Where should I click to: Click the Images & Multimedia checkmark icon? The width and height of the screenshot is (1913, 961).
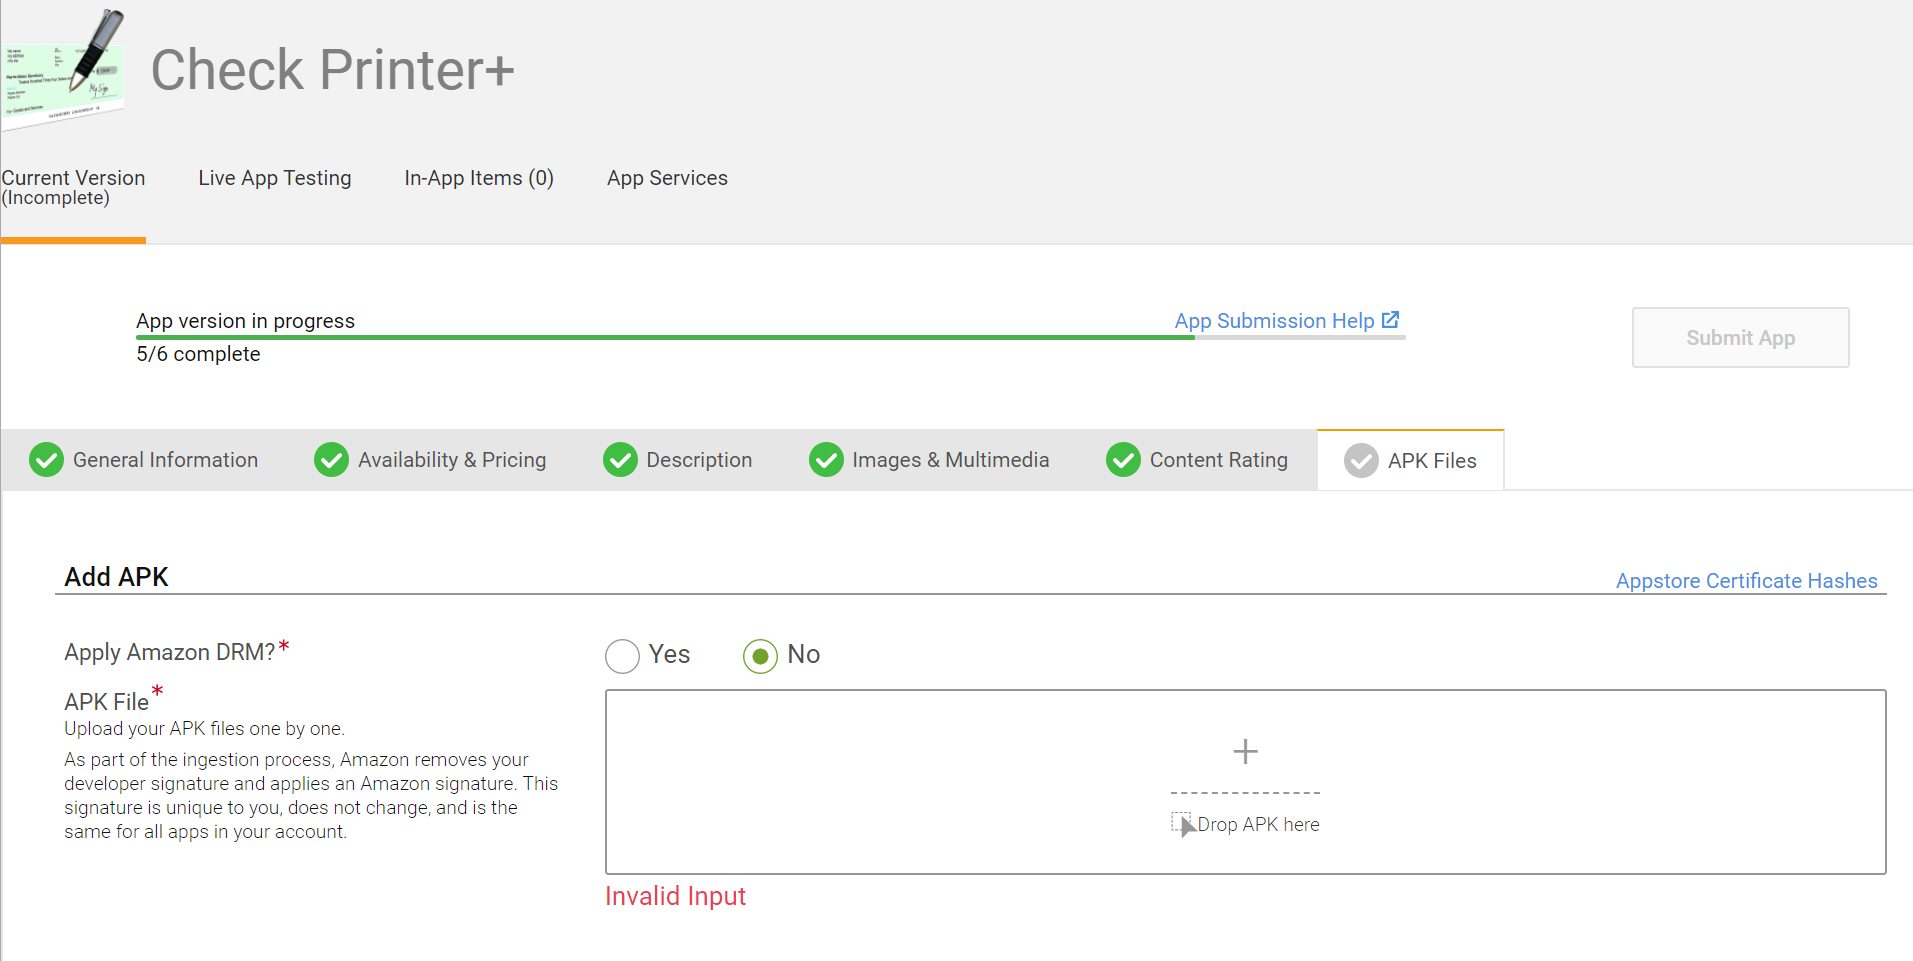(826, 460)
